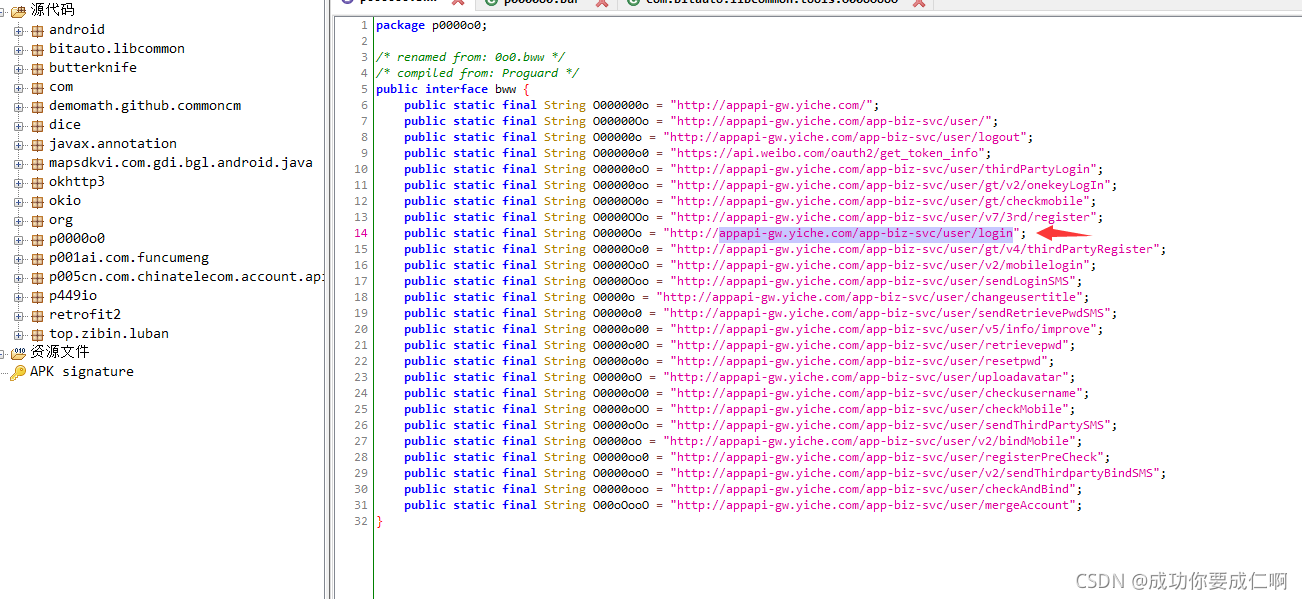
Task: Click the highlighted user/login URL string
Action: tap(866, 233)
